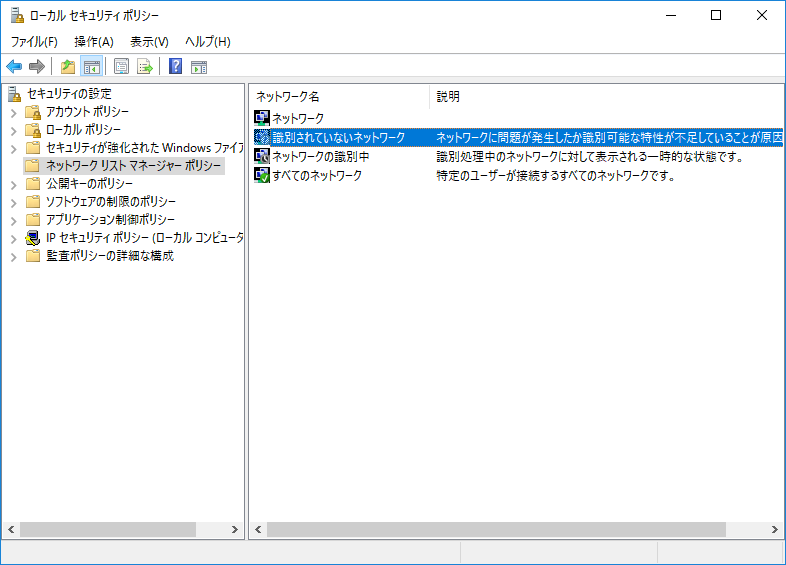This screenshot has width=786, height=565.
Task: Expand the ソフトウェアの制限のポリシー node
Action: (x=14, y=203)
